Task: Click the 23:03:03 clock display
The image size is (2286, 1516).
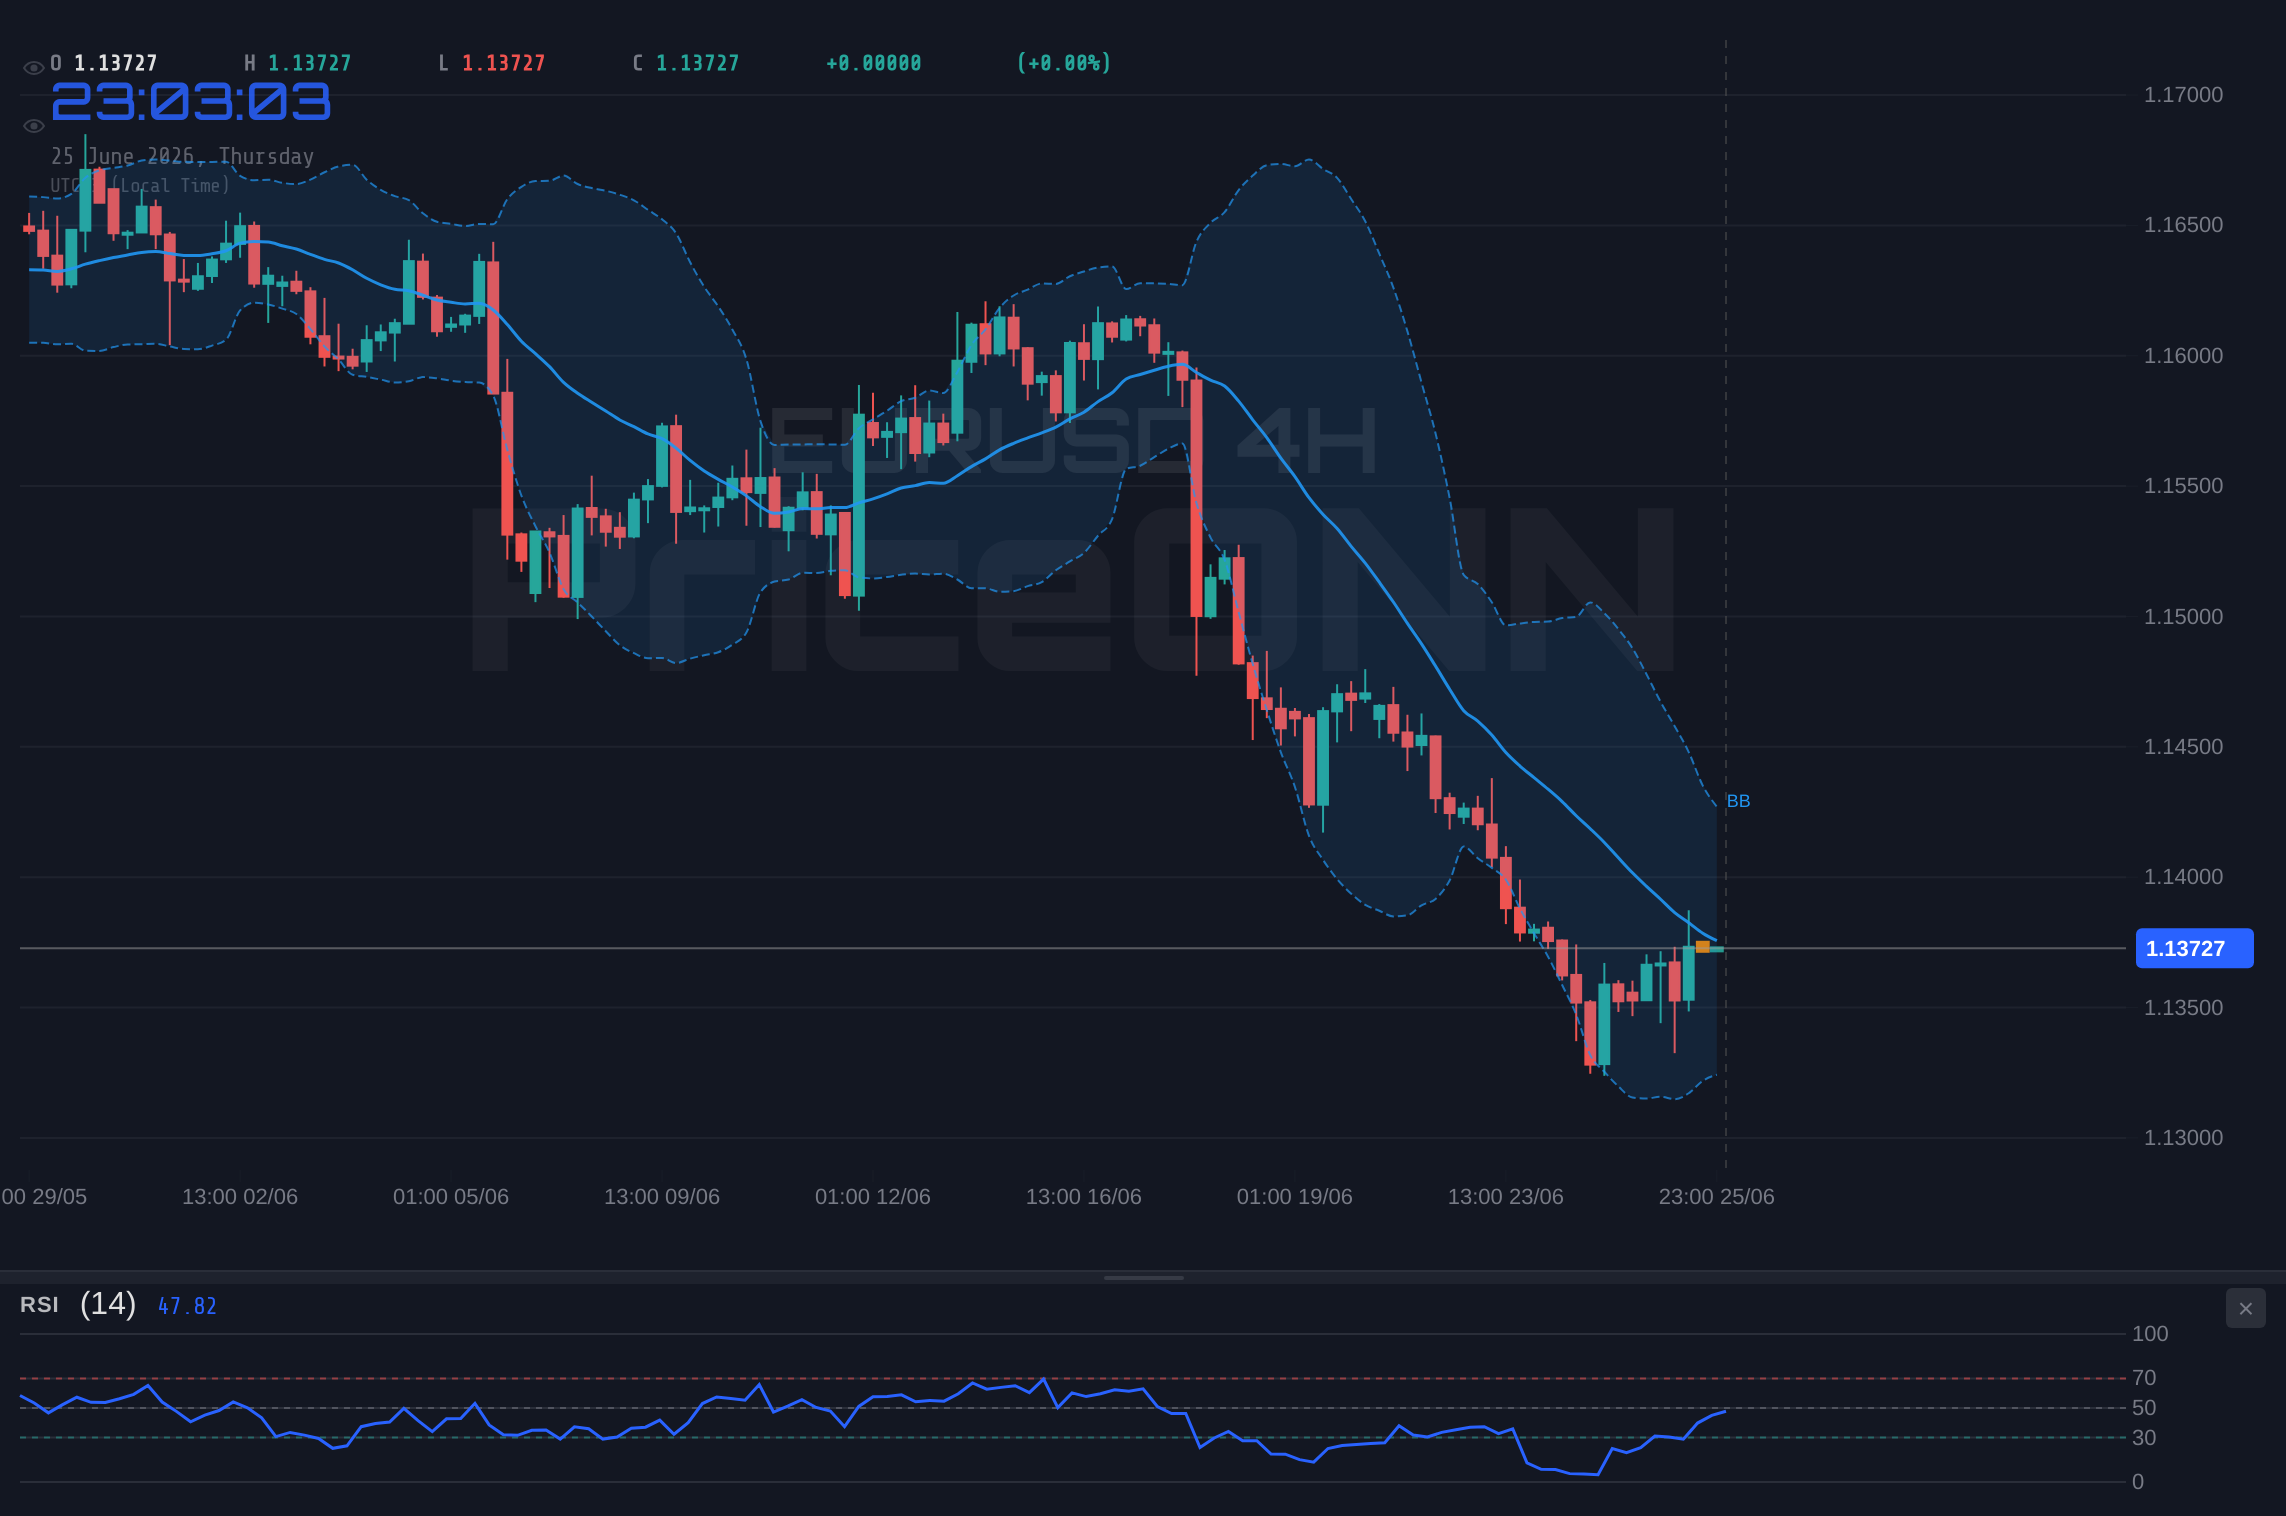Action: coord(191,102)
